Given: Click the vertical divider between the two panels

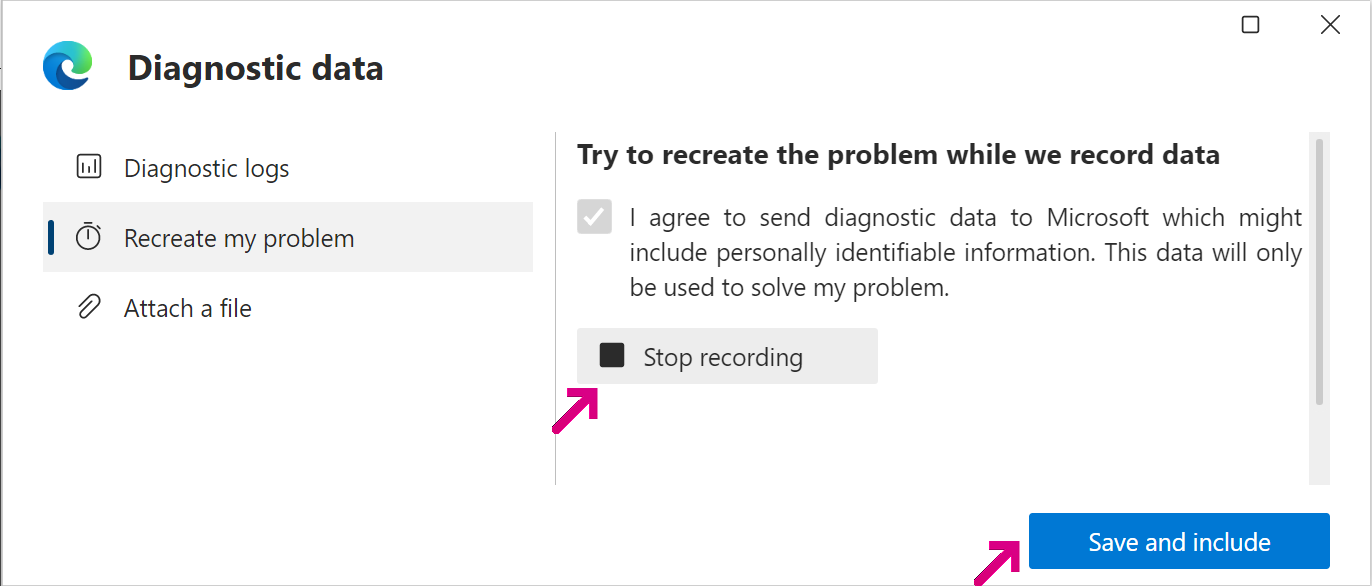Looking at the screenshot, I should click(555, 308).
